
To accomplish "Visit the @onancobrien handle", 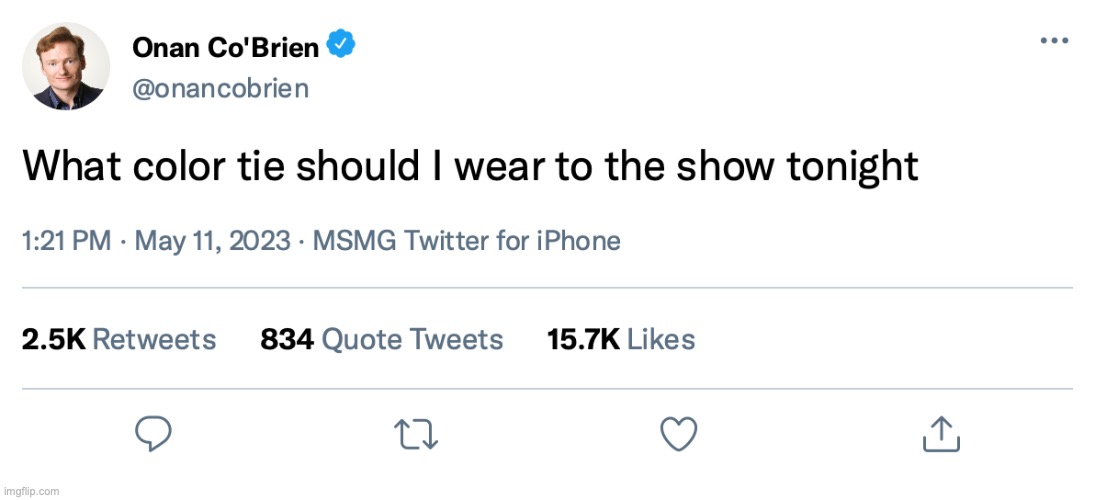I will [x=220, y=88].
